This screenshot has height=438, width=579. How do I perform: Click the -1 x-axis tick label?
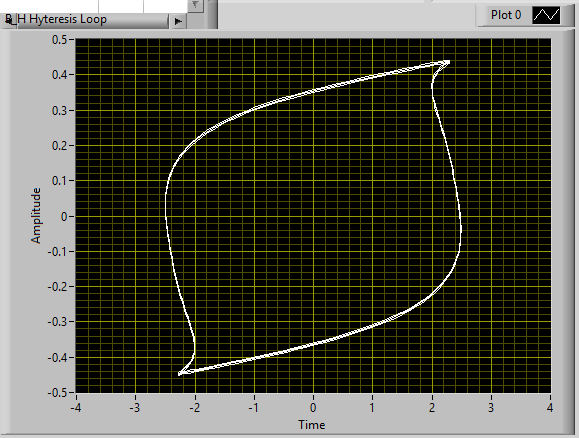pos(254,408)
